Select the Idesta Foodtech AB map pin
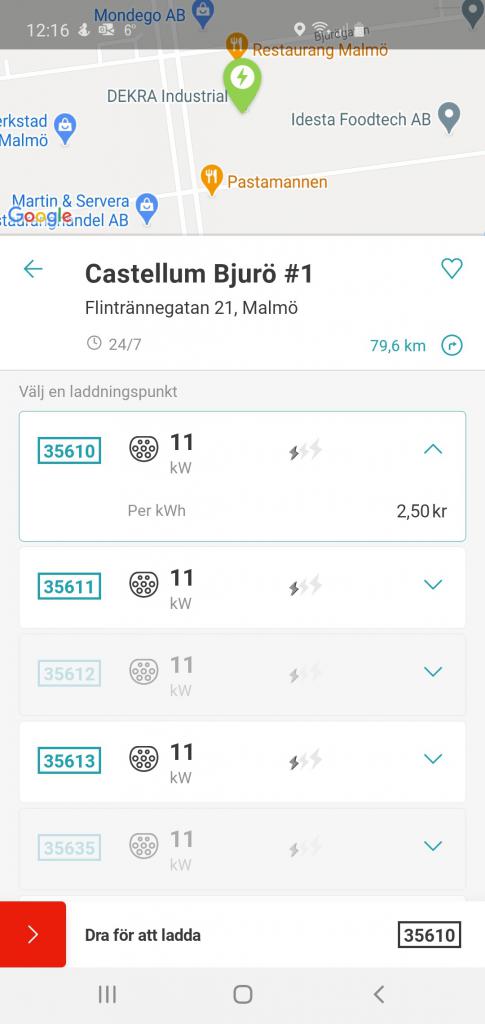485x1024 pixels. (x=448, y=118)
